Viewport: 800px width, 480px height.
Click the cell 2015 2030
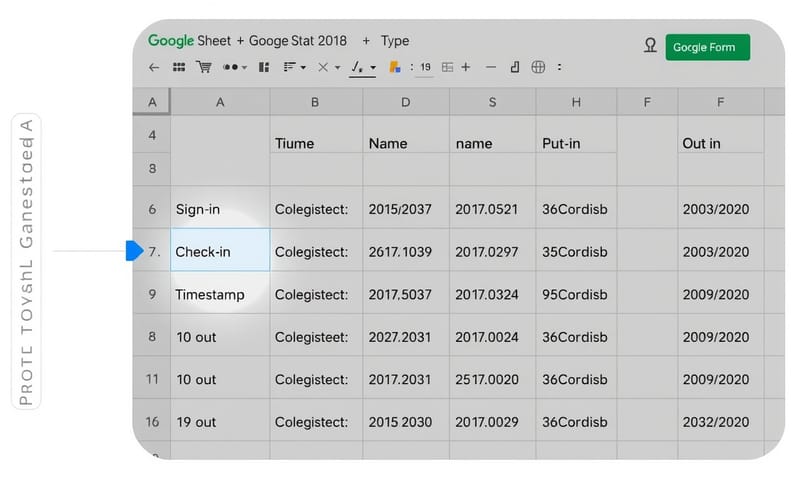tap(406, 422)
